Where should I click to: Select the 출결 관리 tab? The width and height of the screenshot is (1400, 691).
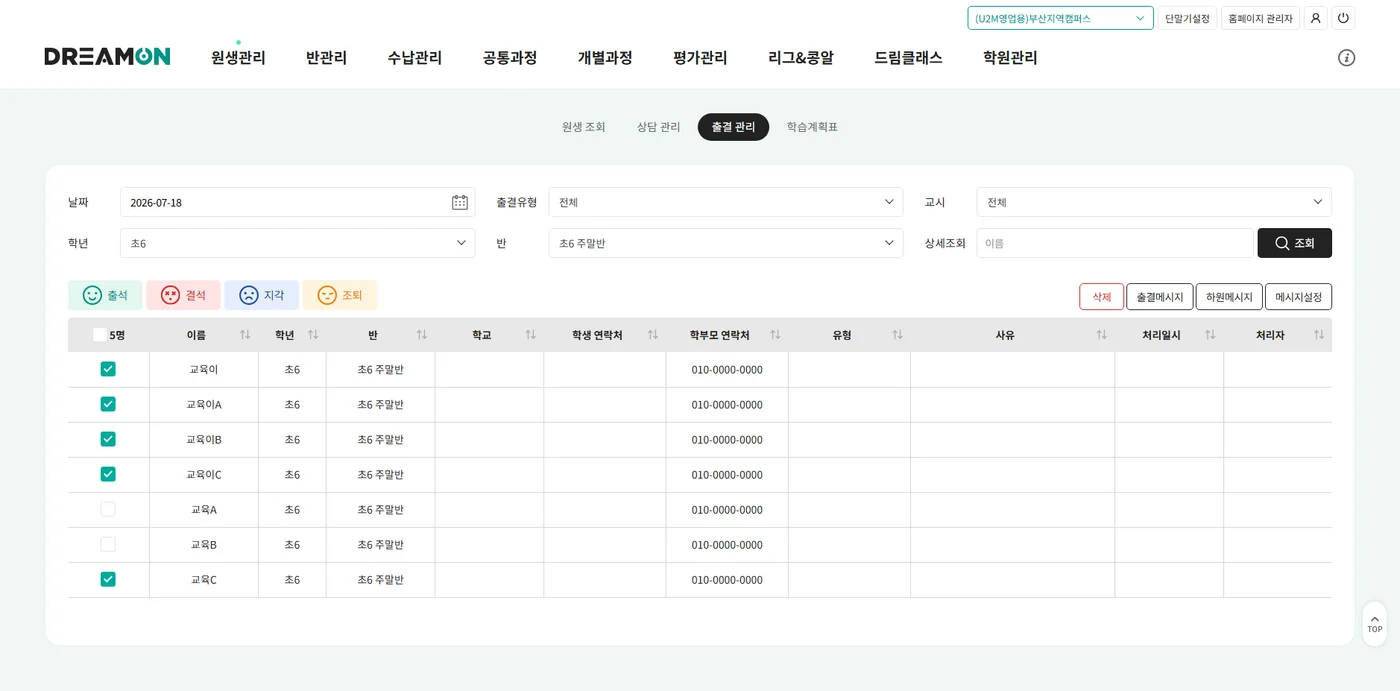tap(733, 127)
